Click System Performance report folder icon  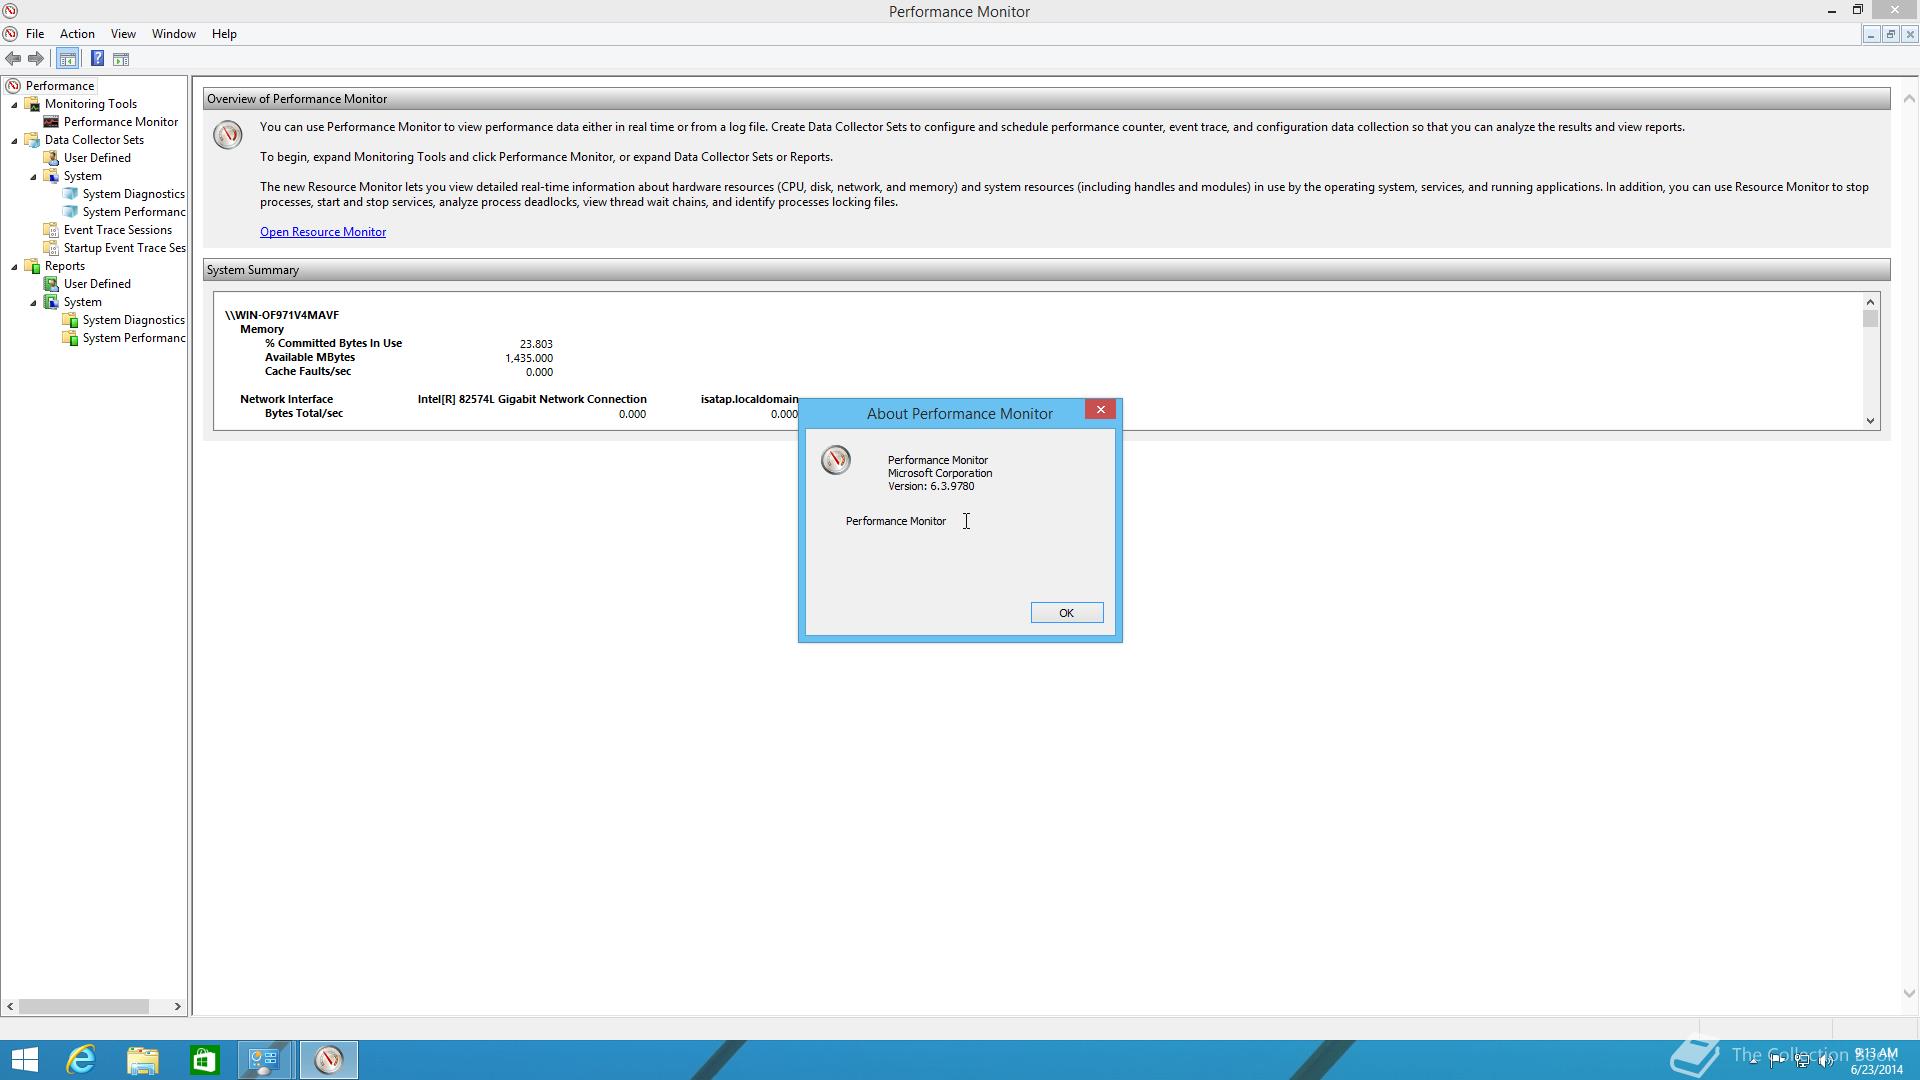click(70, 338)
